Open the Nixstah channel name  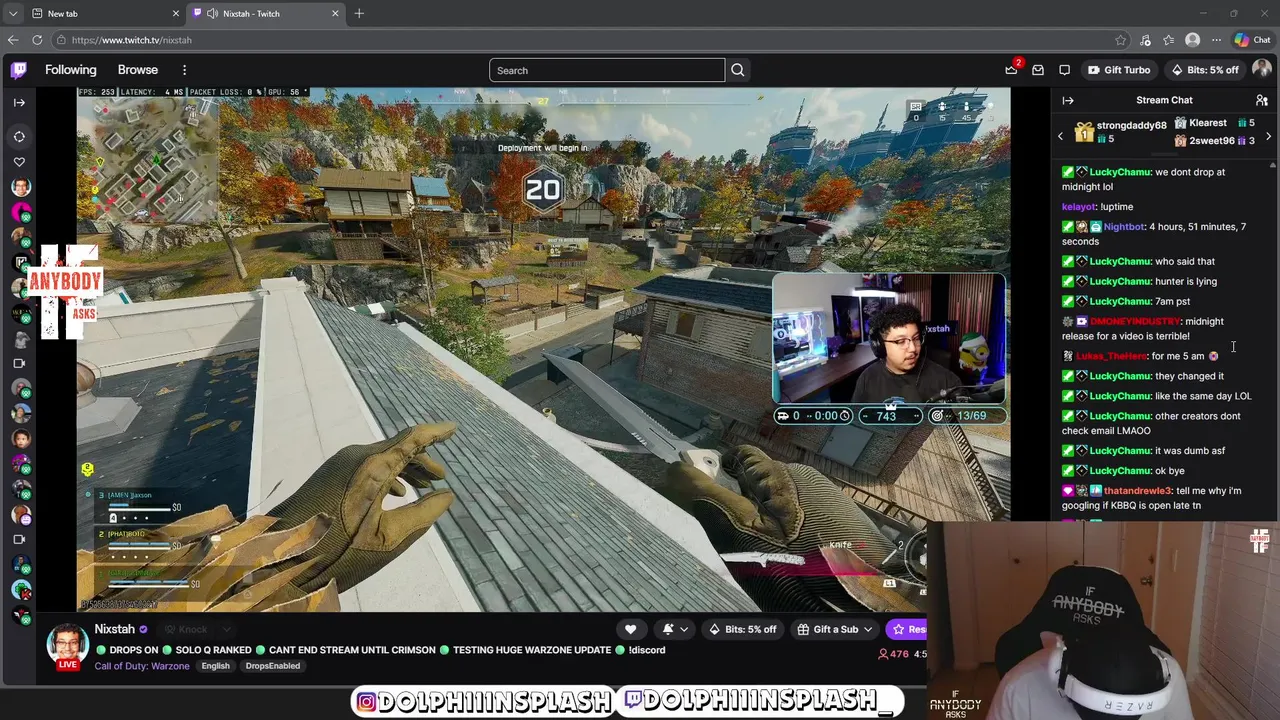pyautogui.click(x=114, y=629)
